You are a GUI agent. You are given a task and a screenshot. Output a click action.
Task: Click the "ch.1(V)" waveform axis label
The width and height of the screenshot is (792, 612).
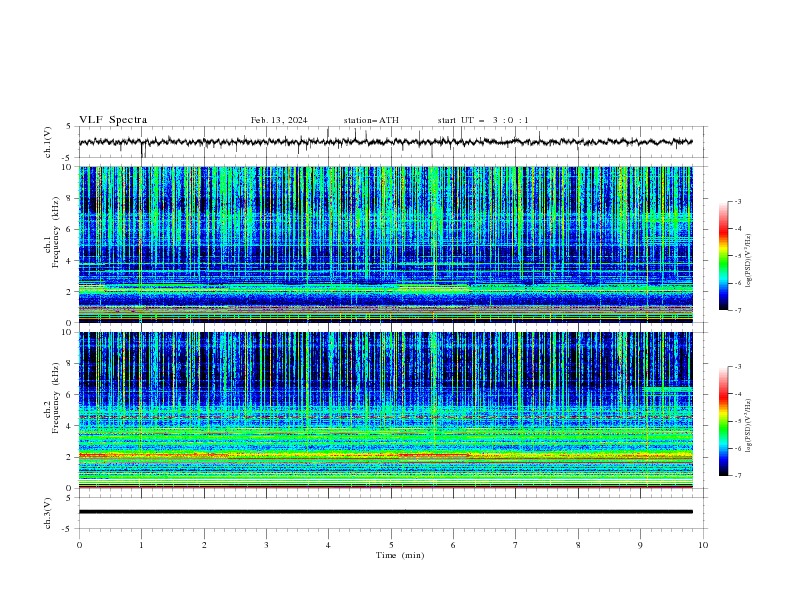[48, 142]
